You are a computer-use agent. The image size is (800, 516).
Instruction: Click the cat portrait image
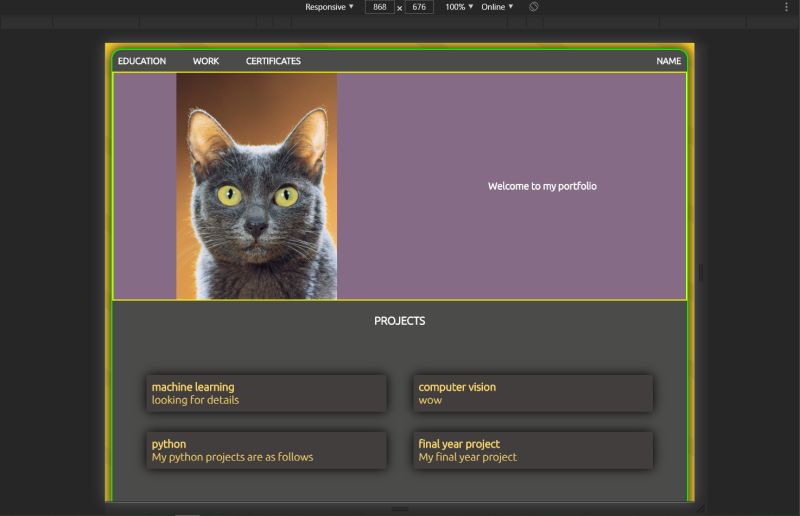pos(257,186)
